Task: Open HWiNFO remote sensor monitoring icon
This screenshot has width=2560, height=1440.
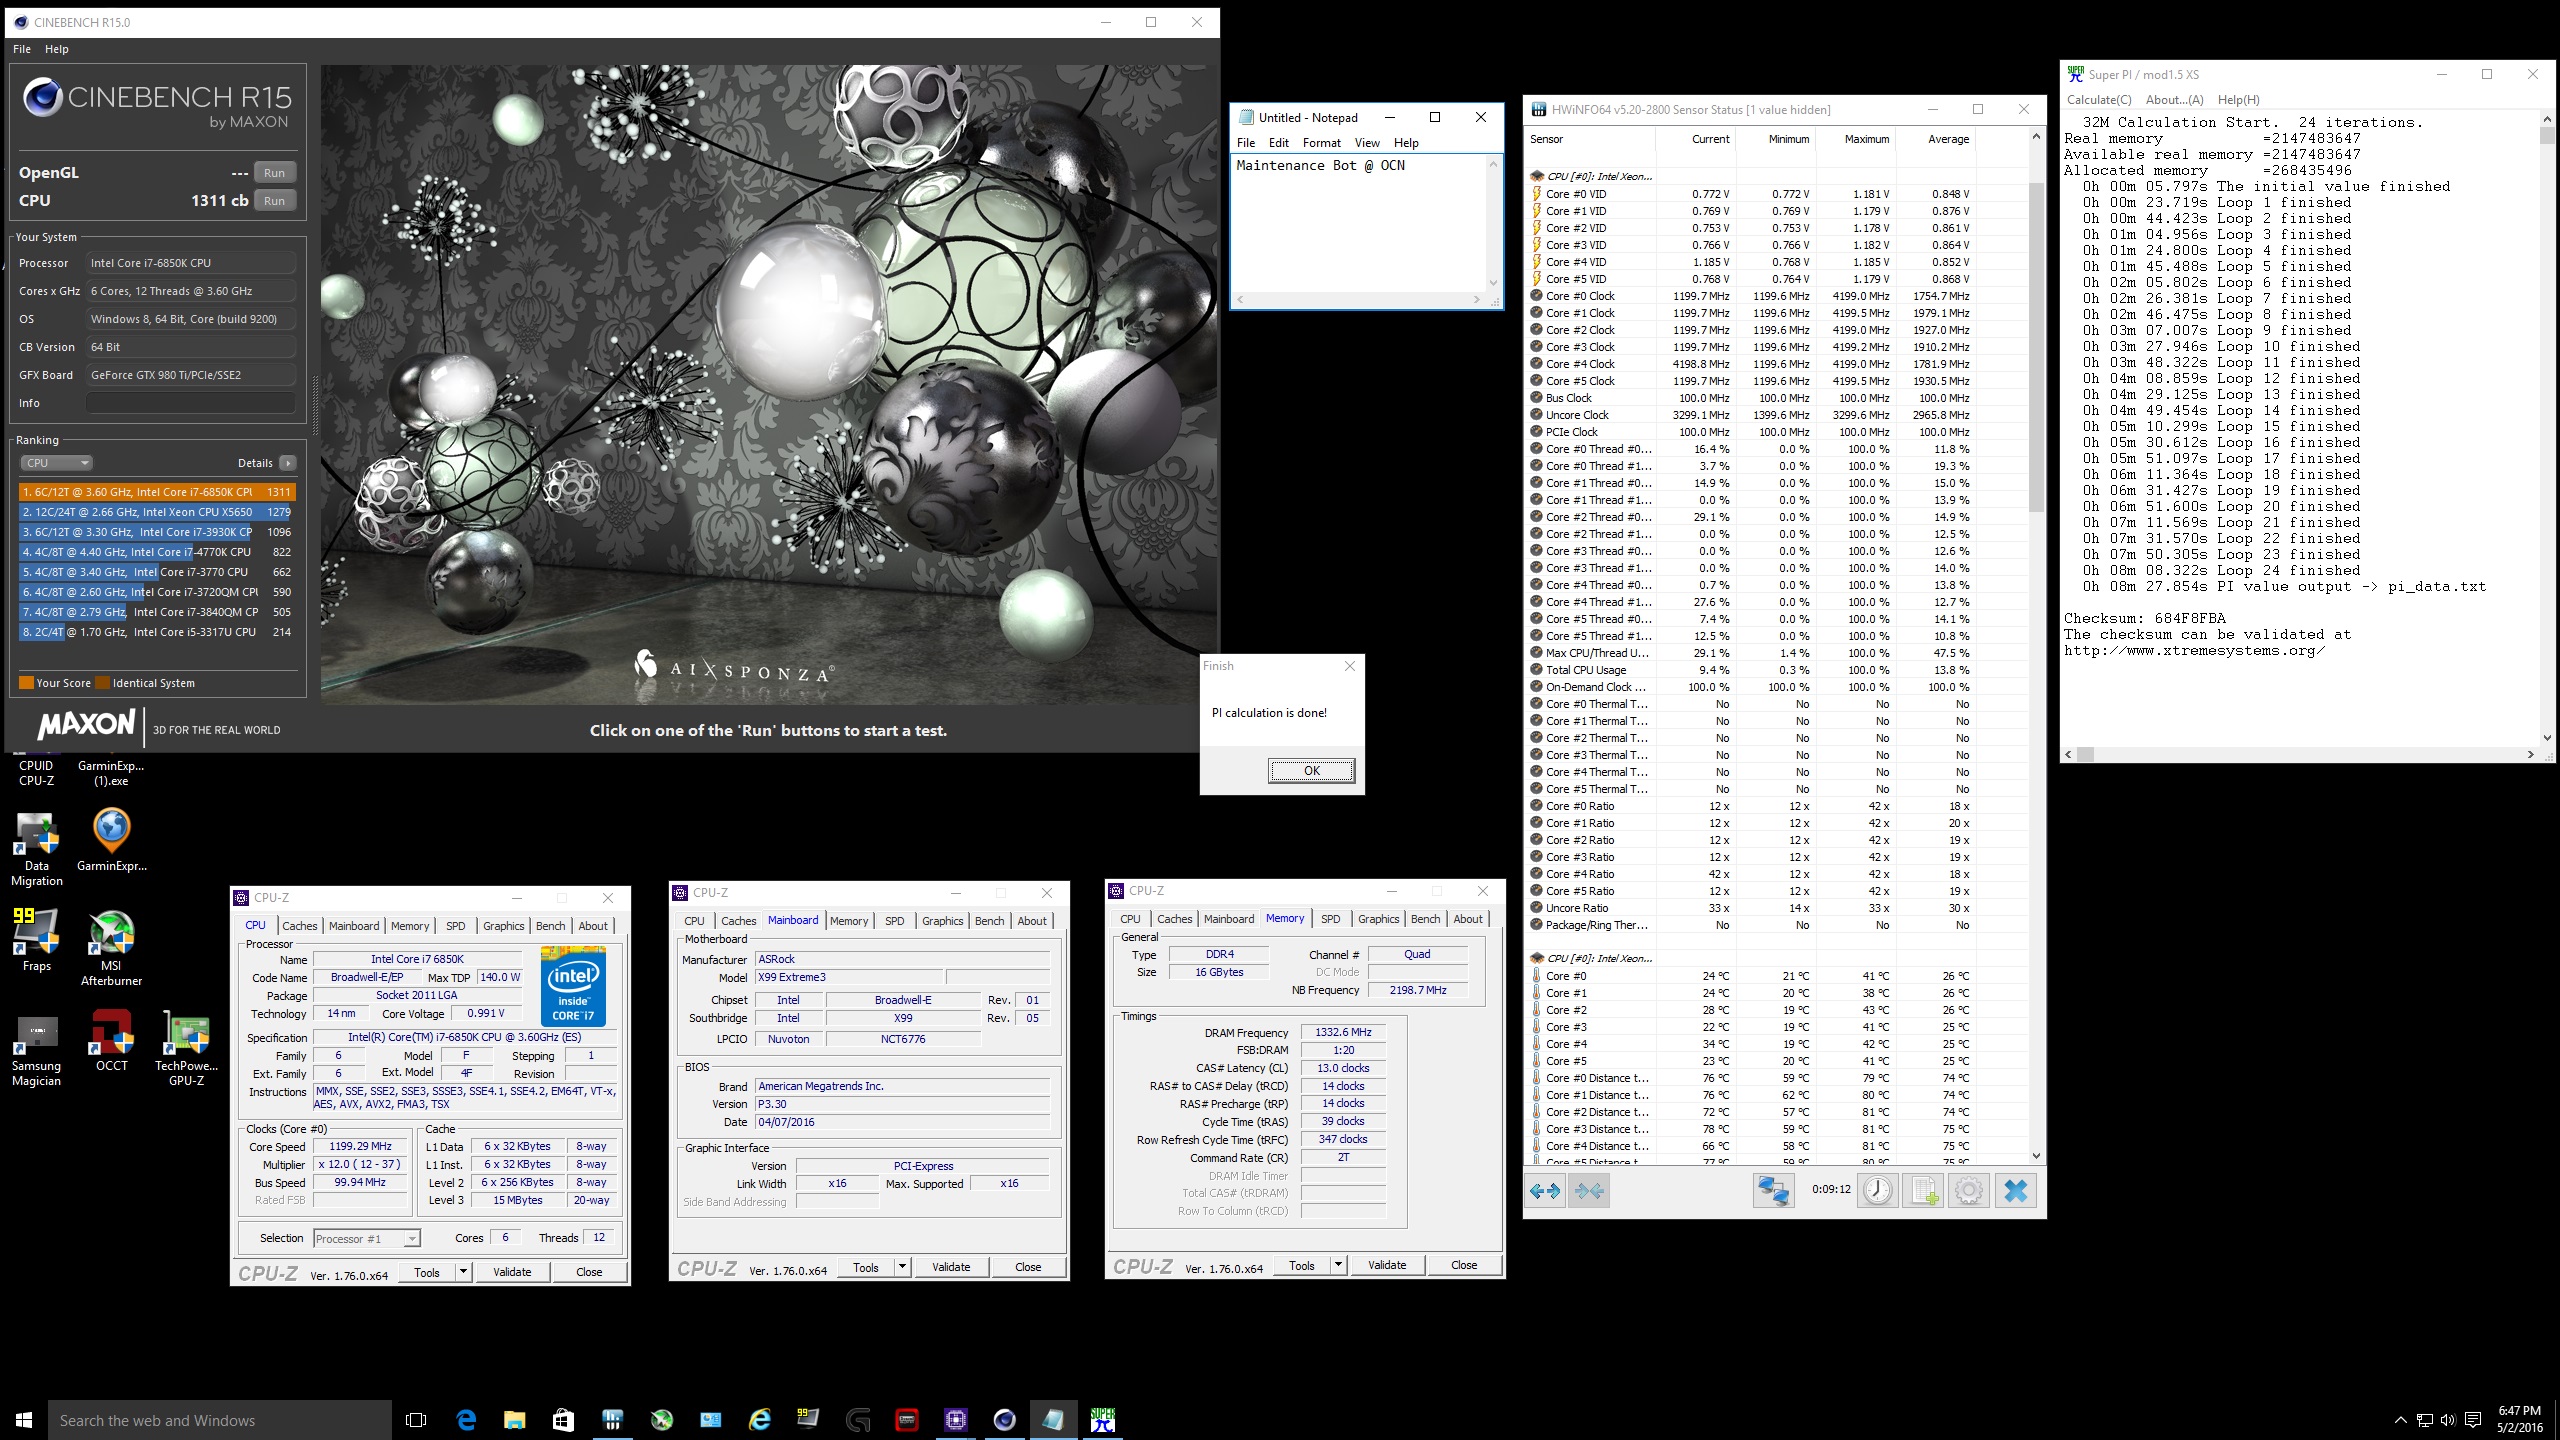Action: (1775, 1191)
